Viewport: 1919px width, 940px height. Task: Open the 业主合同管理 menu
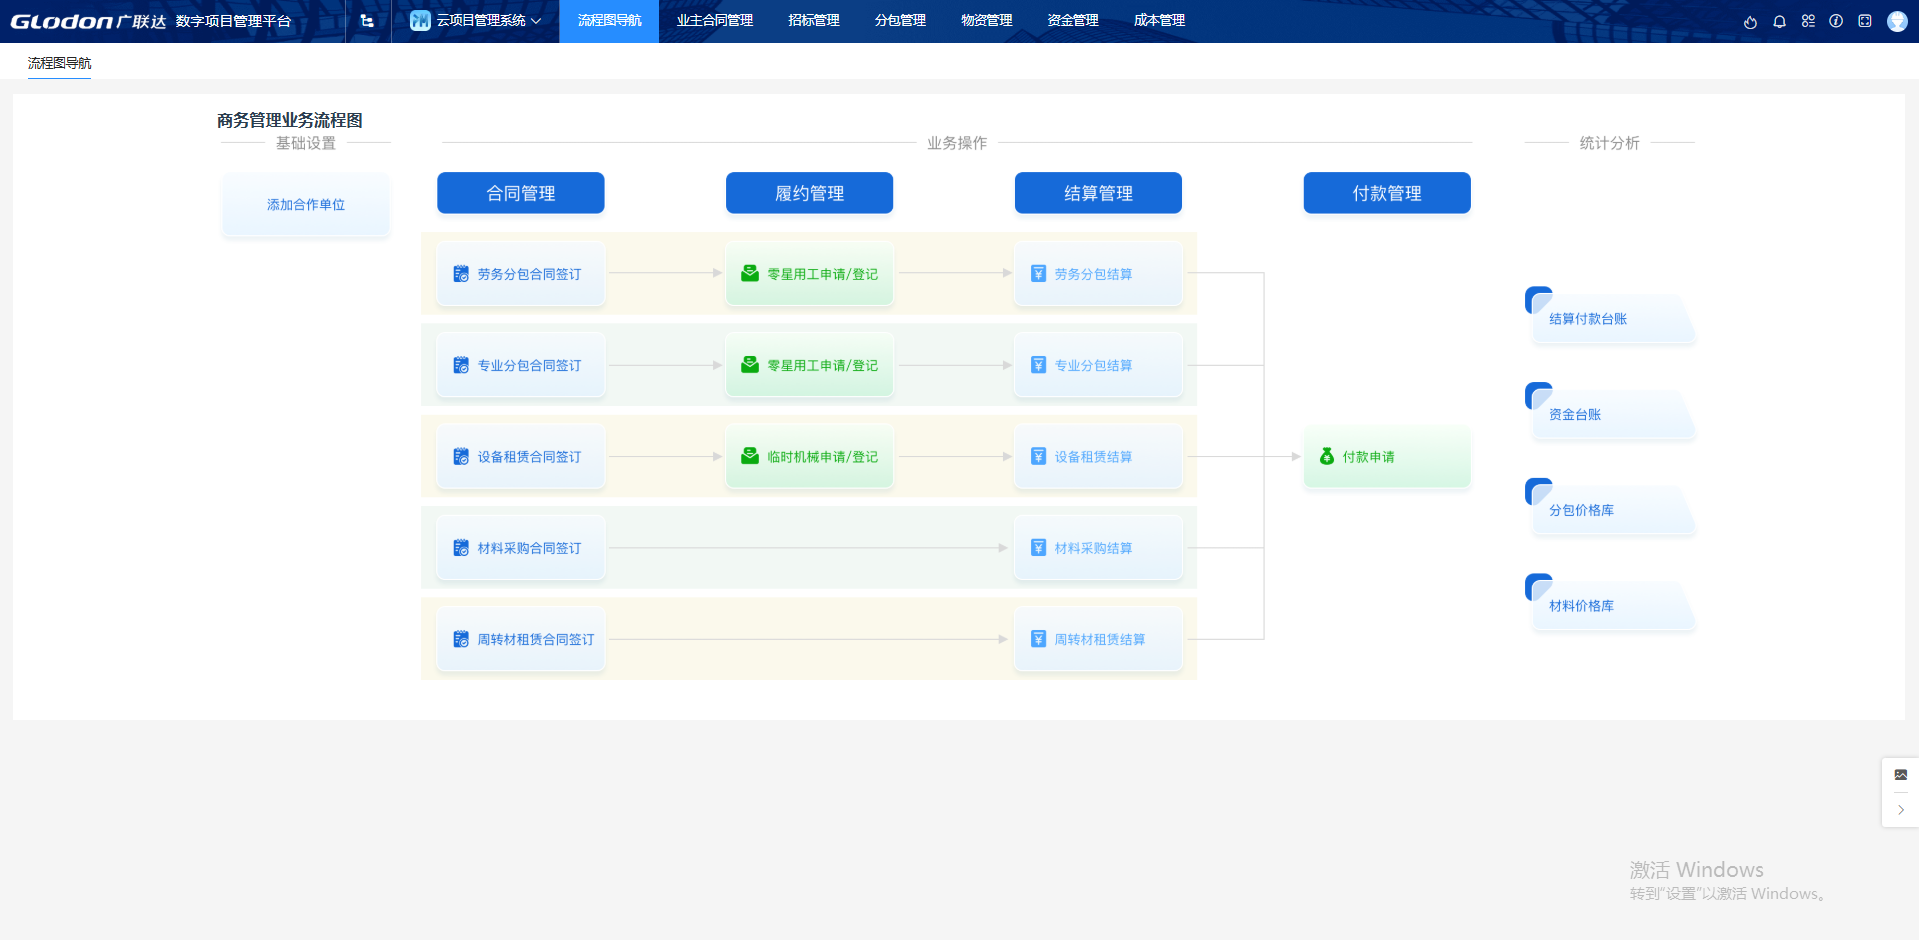click(714, 21)
